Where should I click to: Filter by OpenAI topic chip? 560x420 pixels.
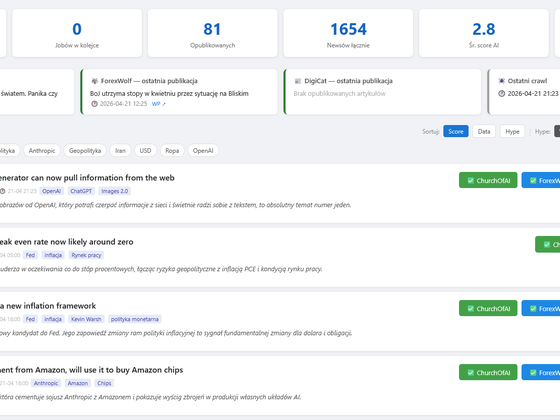203,151
